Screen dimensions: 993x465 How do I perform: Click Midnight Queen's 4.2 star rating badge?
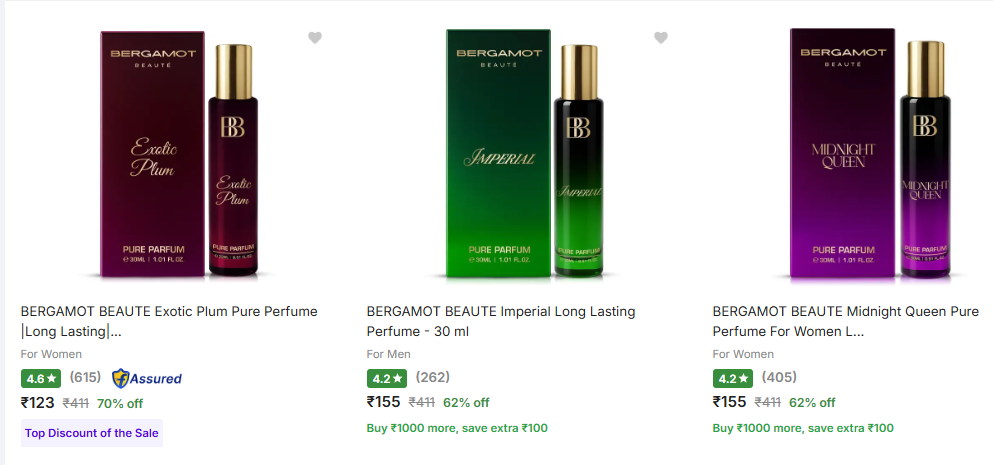click(x=733, y=378)
